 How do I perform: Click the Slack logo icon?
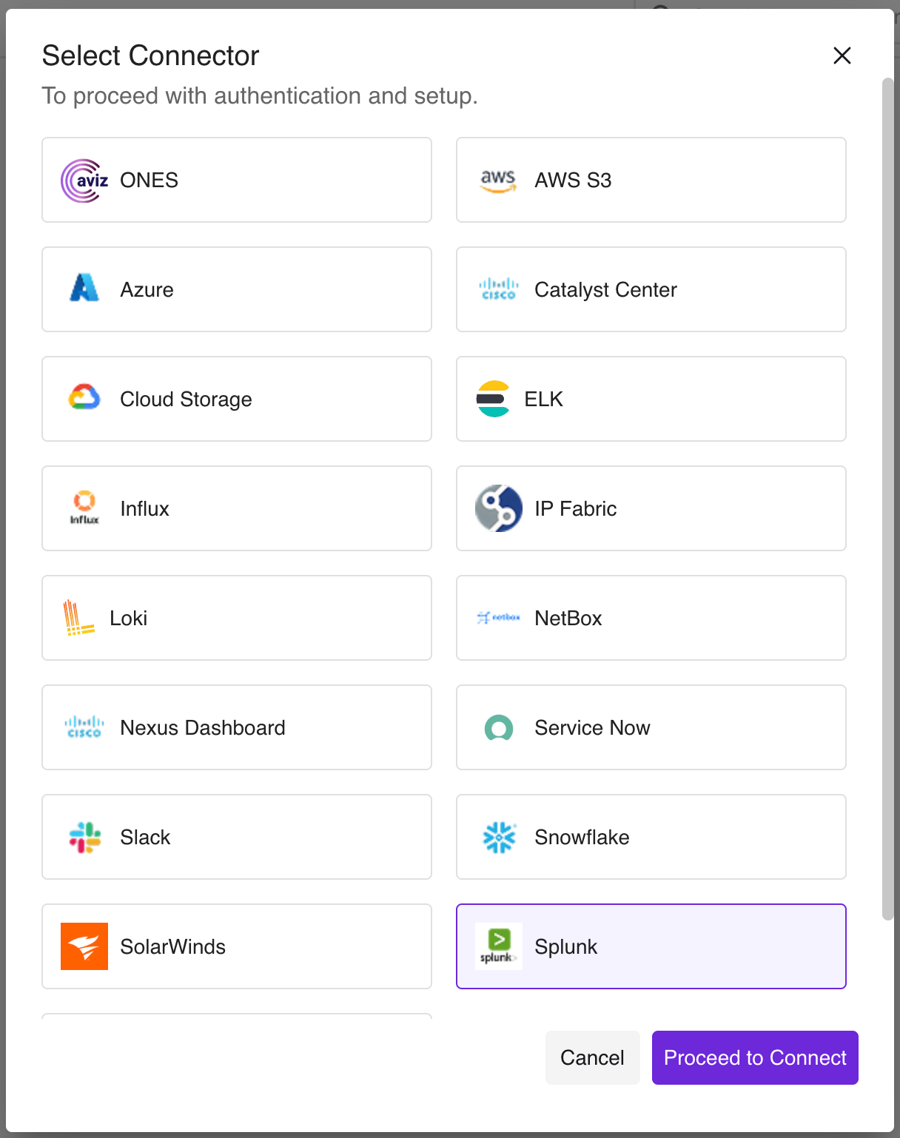pos(84,837)
